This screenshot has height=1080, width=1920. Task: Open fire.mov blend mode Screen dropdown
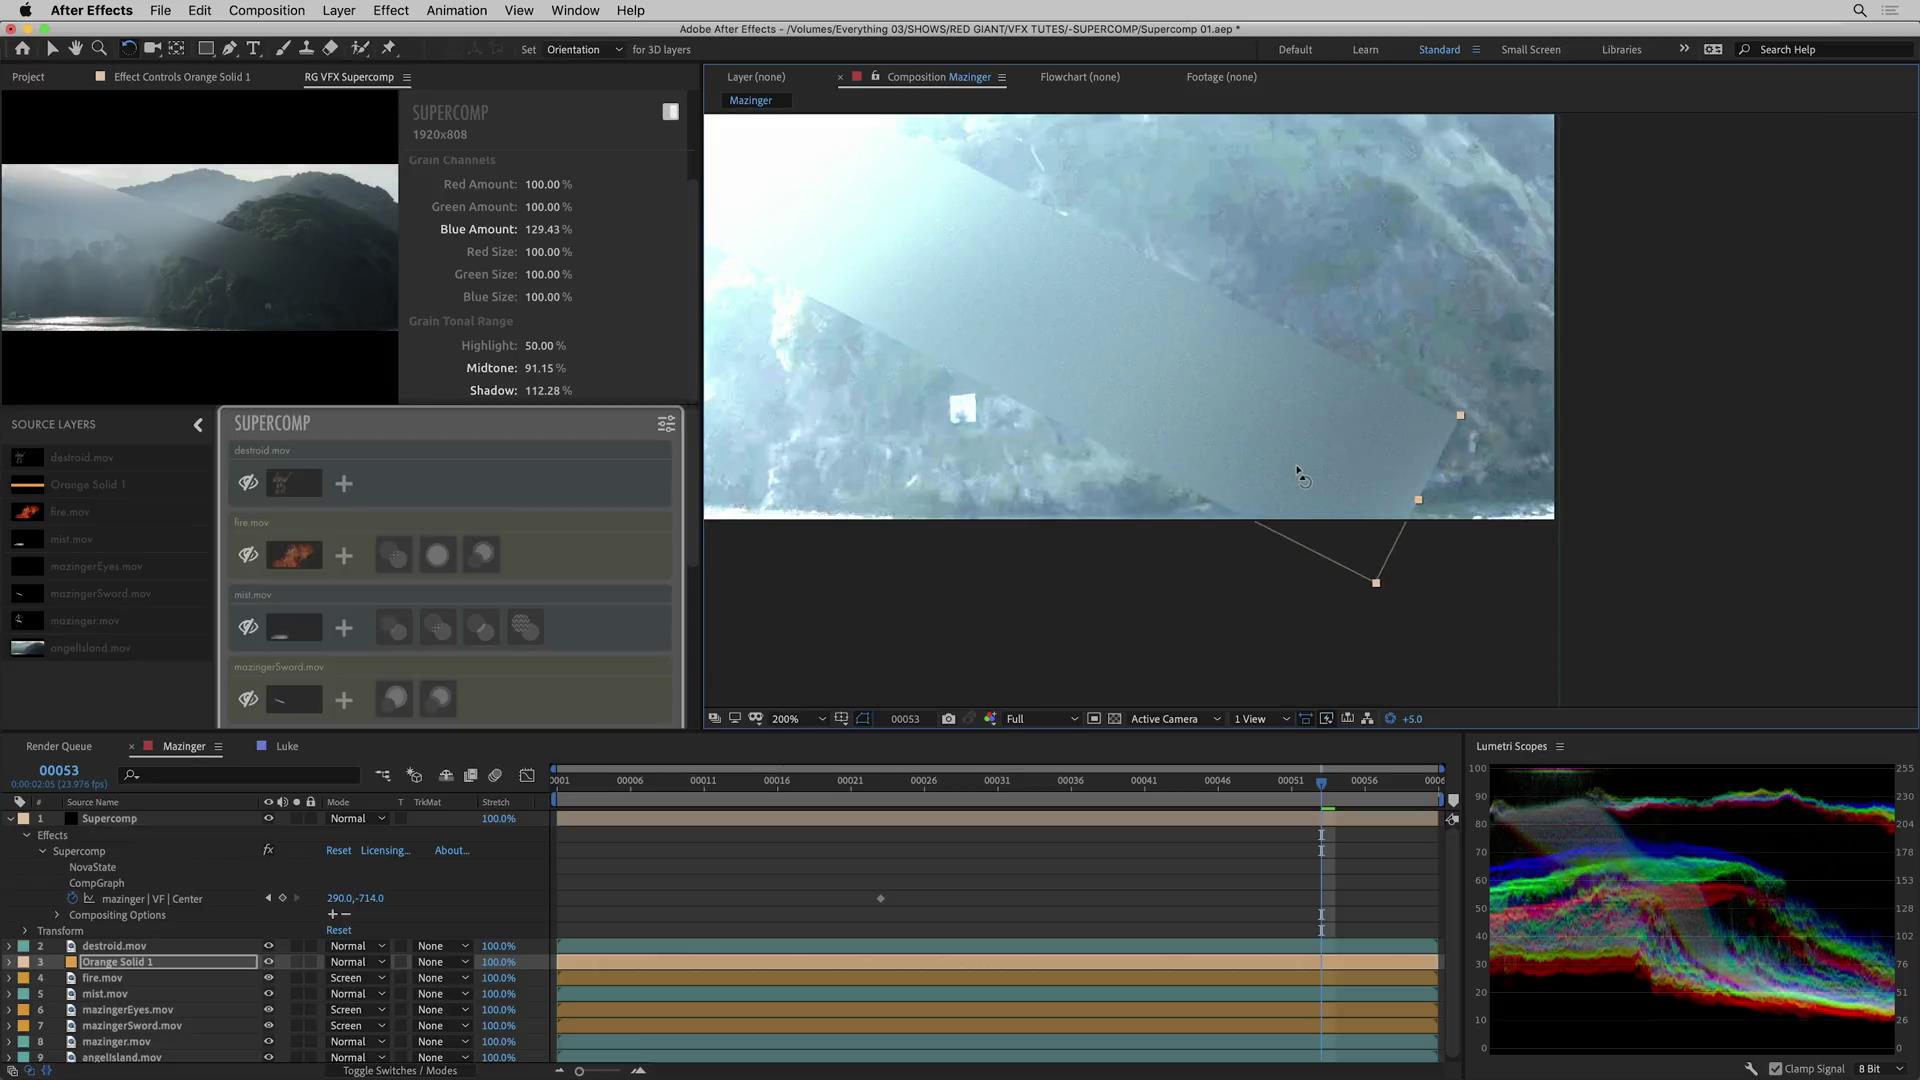point(358,978)
